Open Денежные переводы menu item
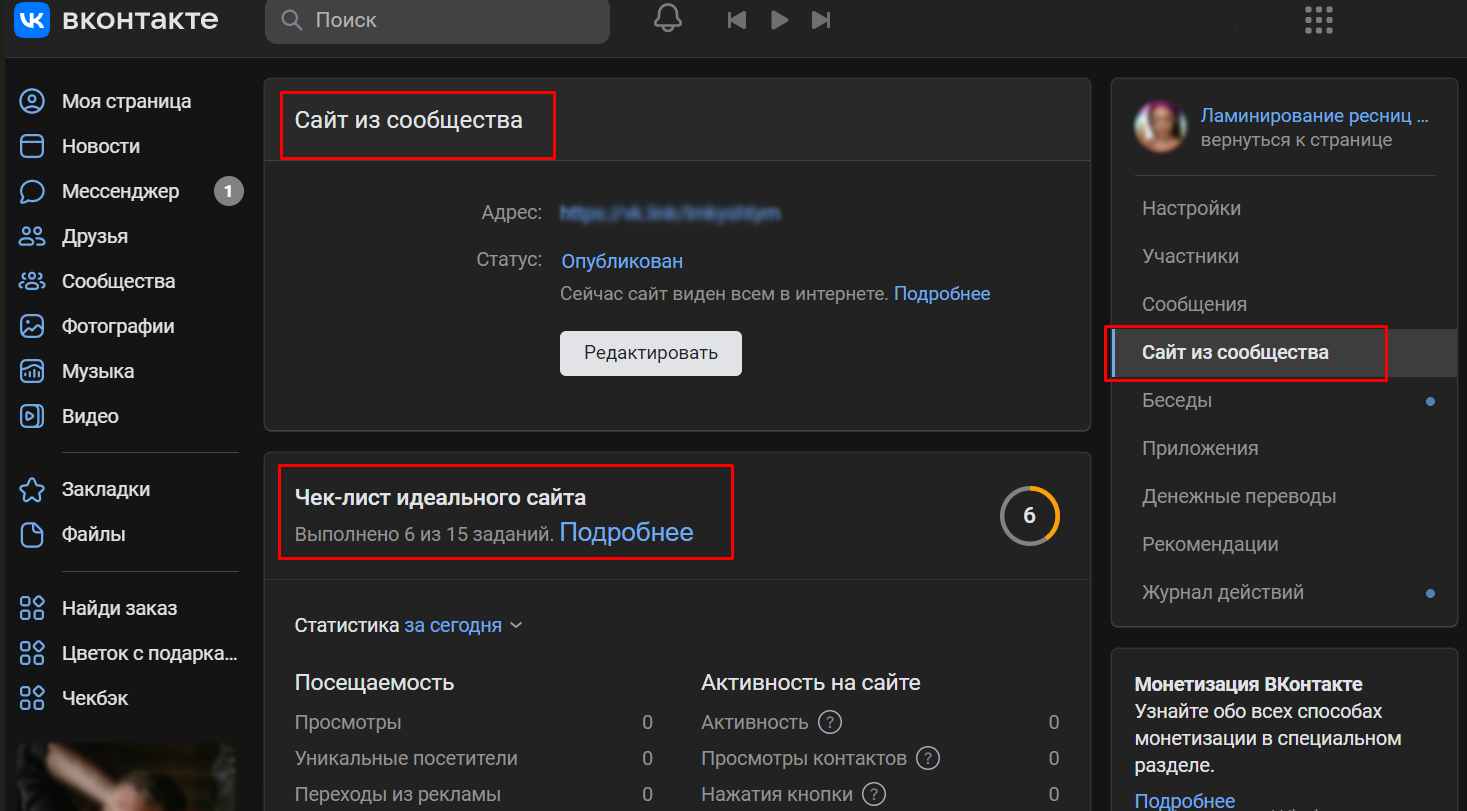1467x811 pixels. pos(1284,496)
